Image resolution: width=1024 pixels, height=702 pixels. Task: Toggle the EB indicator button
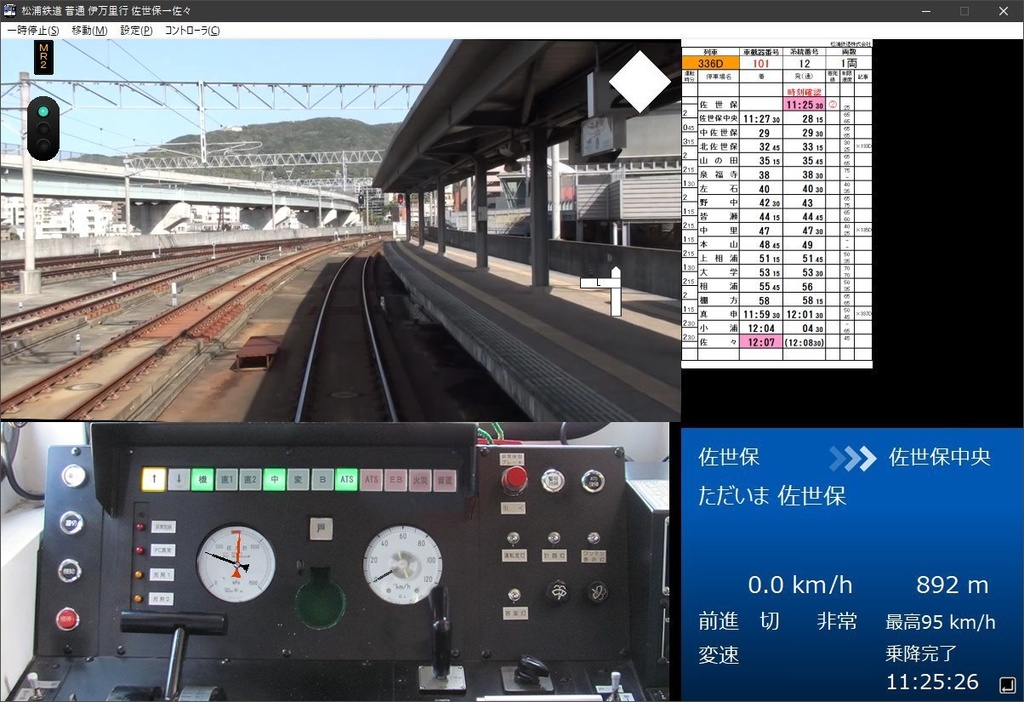click(395, 478)
